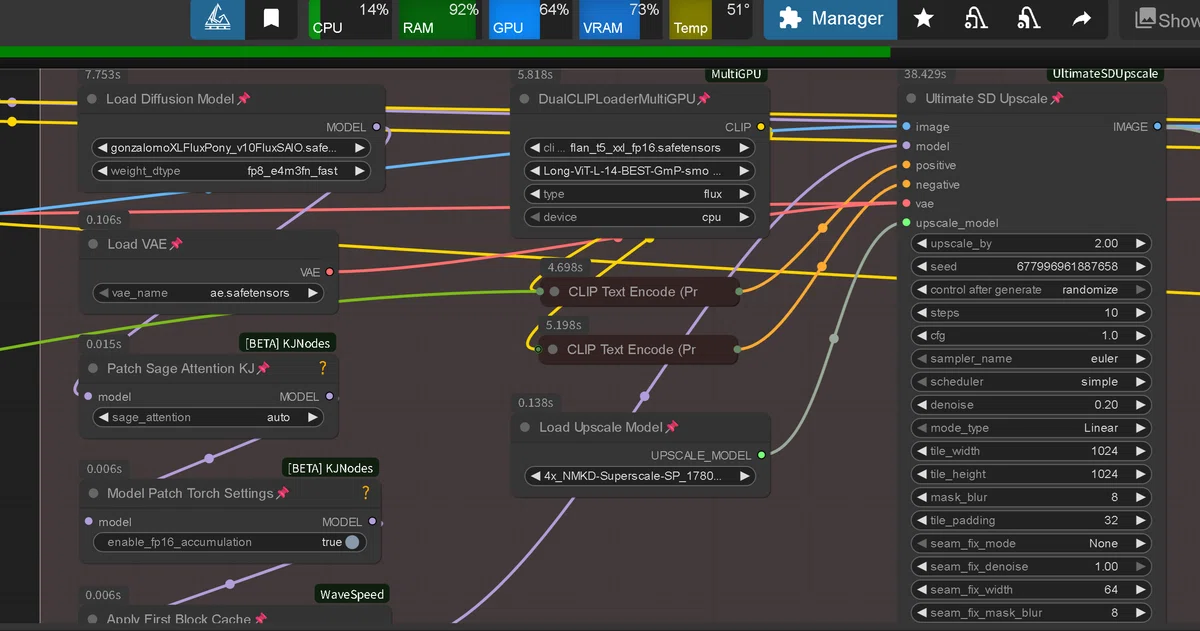The height and width of the screenshot is (631, 1200).
Task: Click the KJNodes badge above Patch Sage Attention
Action: click(x=288, y=343)
